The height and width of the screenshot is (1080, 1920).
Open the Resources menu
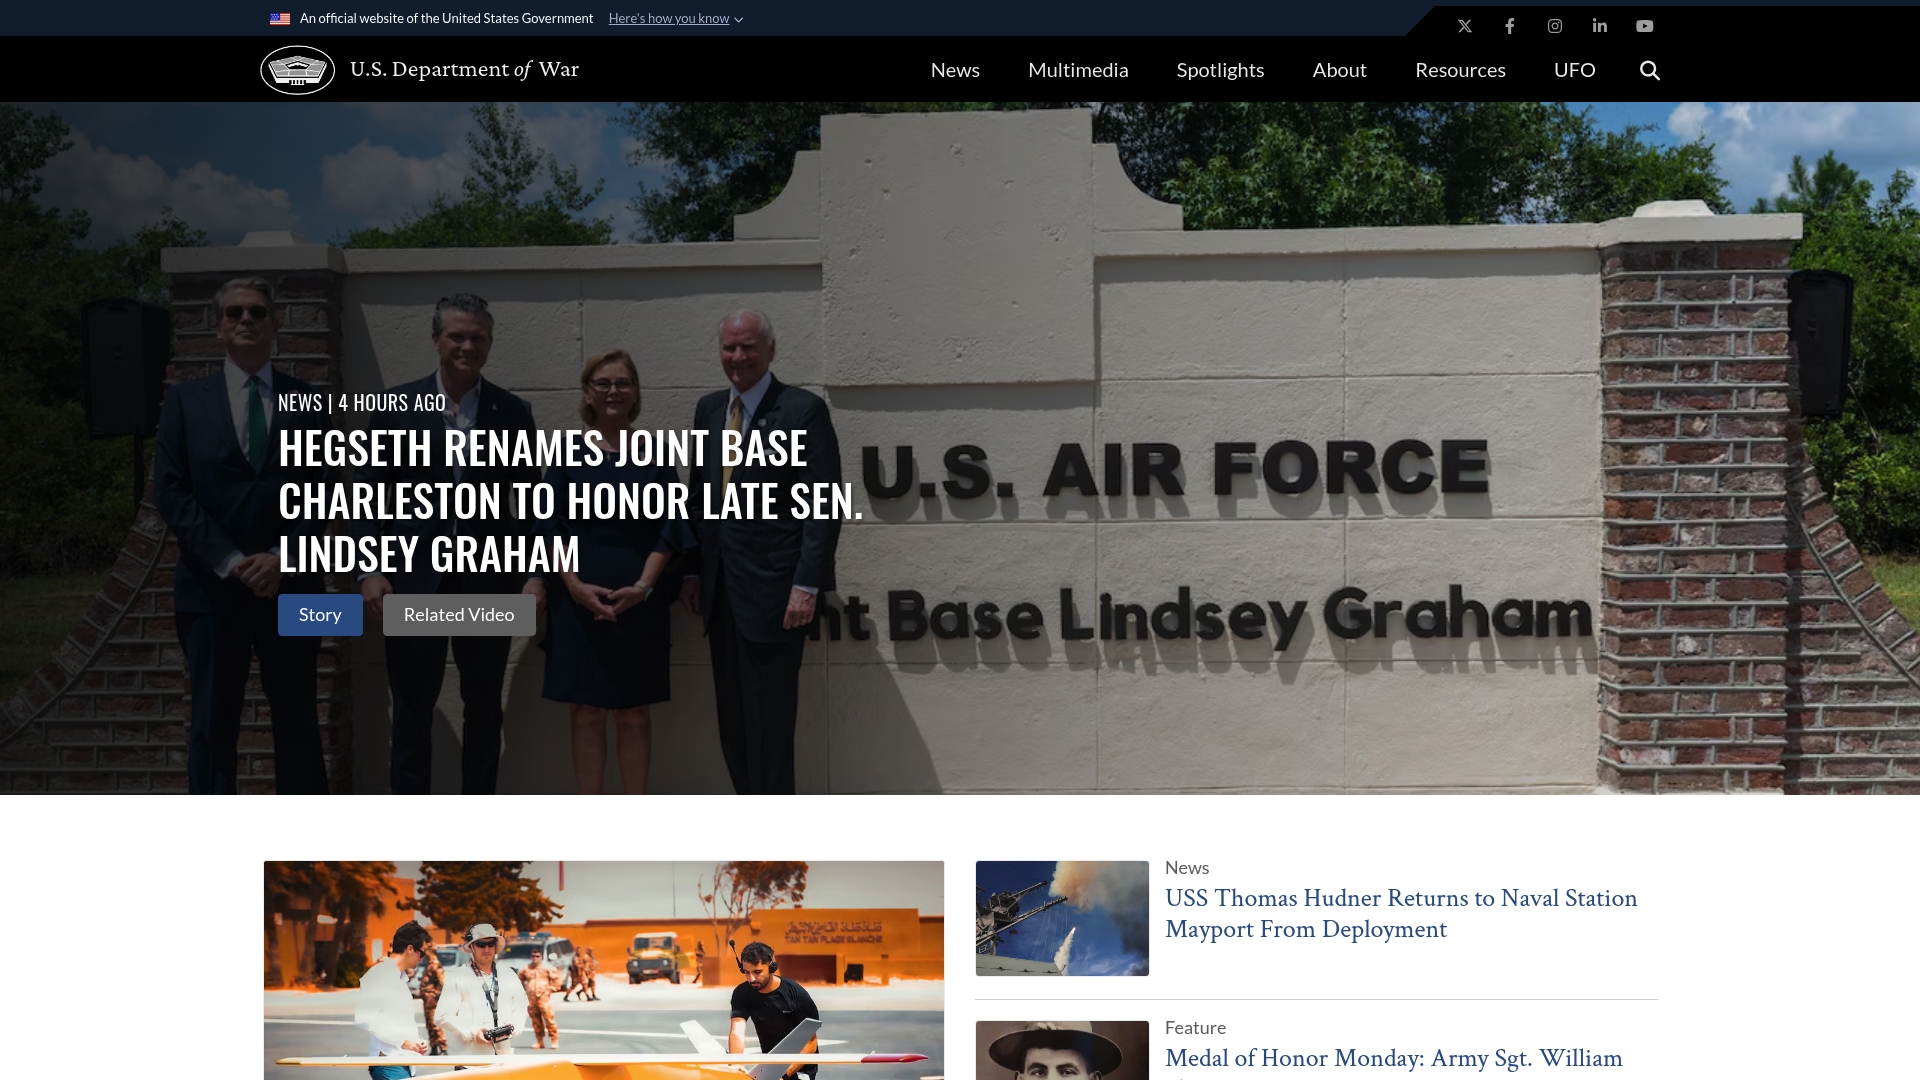click(x=1460, y=70)
